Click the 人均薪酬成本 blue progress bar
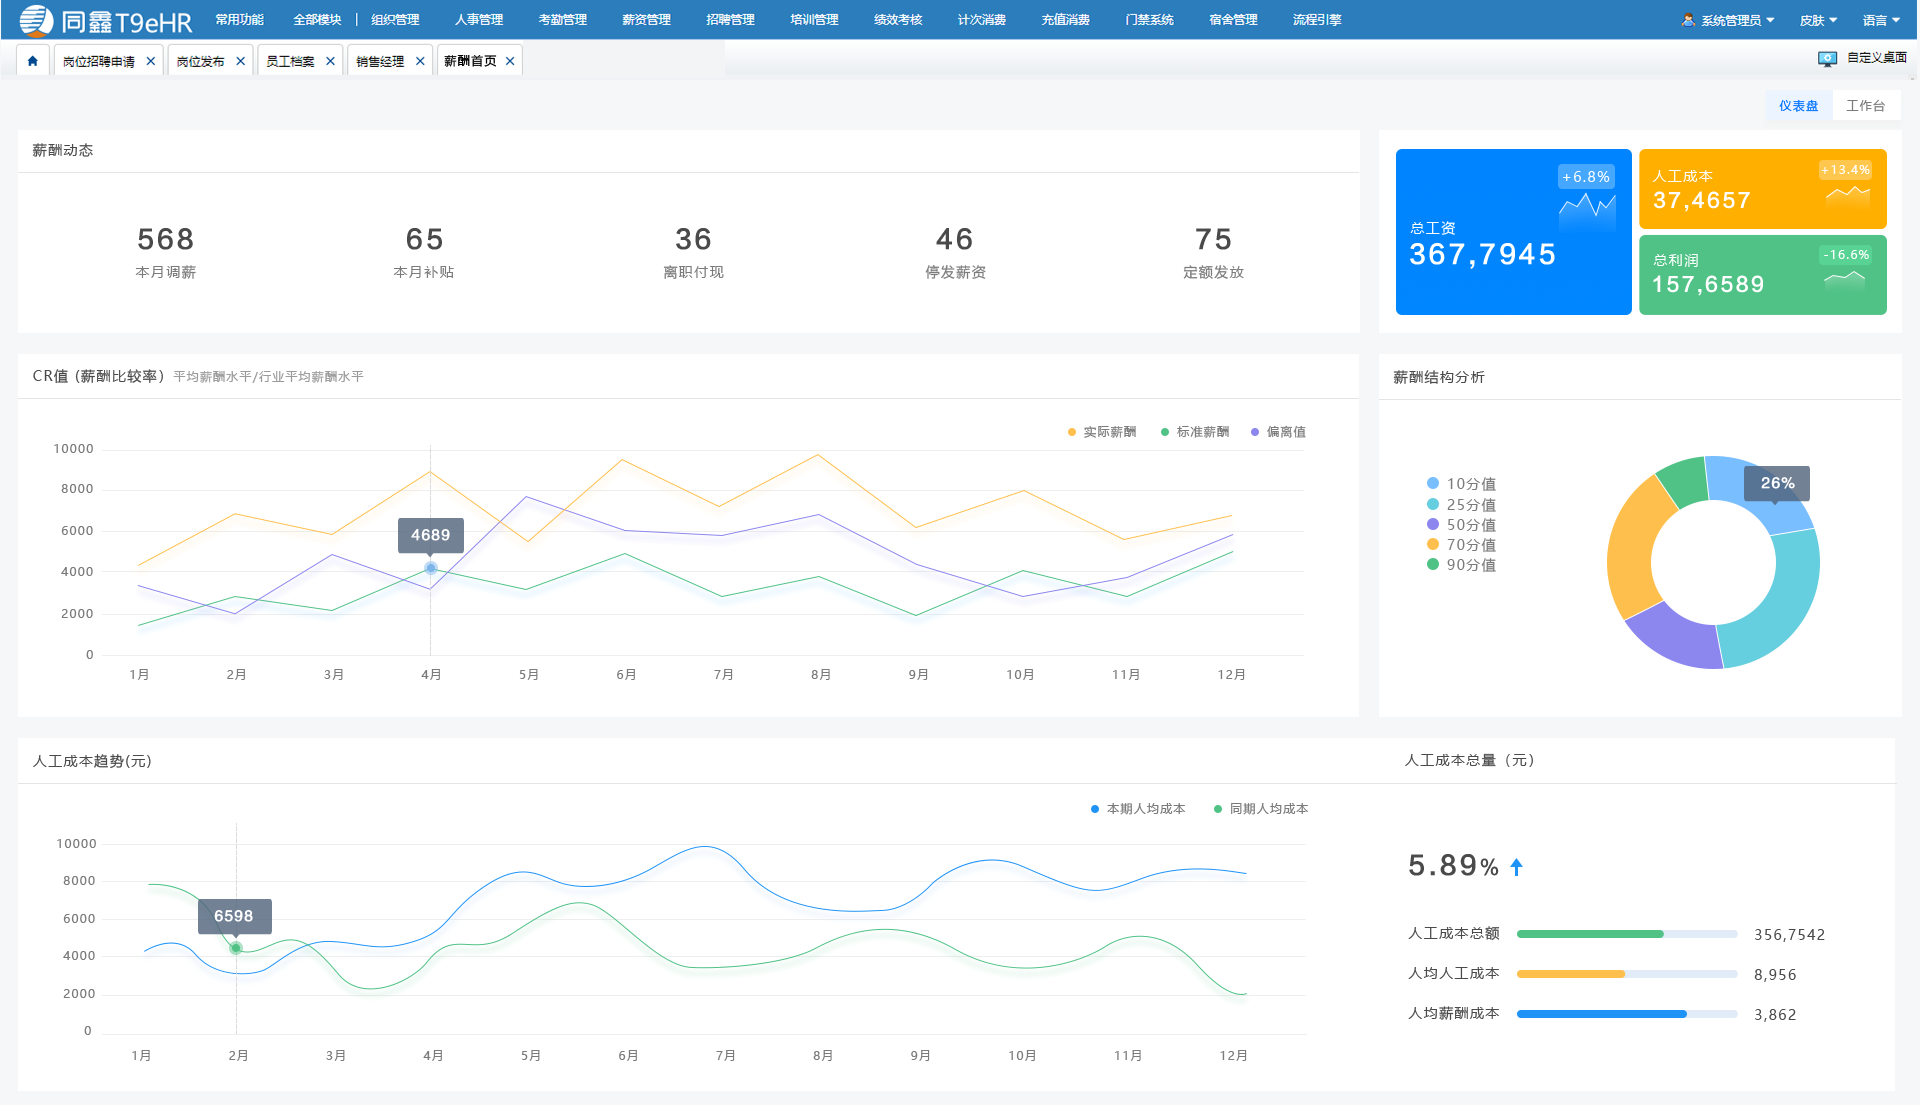The width and height of the screenshot is (1920, 1105). (1627, 1014)
